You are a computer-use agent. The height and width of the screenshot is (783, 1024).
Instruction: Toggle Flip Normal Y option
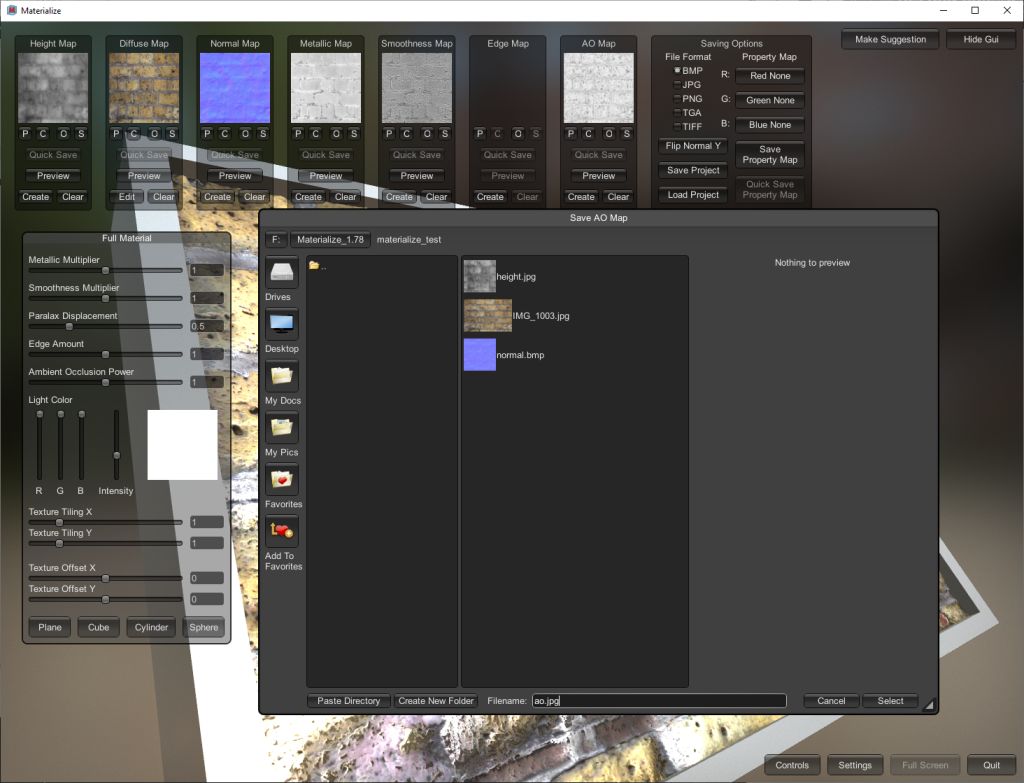(x=693, y=146)
